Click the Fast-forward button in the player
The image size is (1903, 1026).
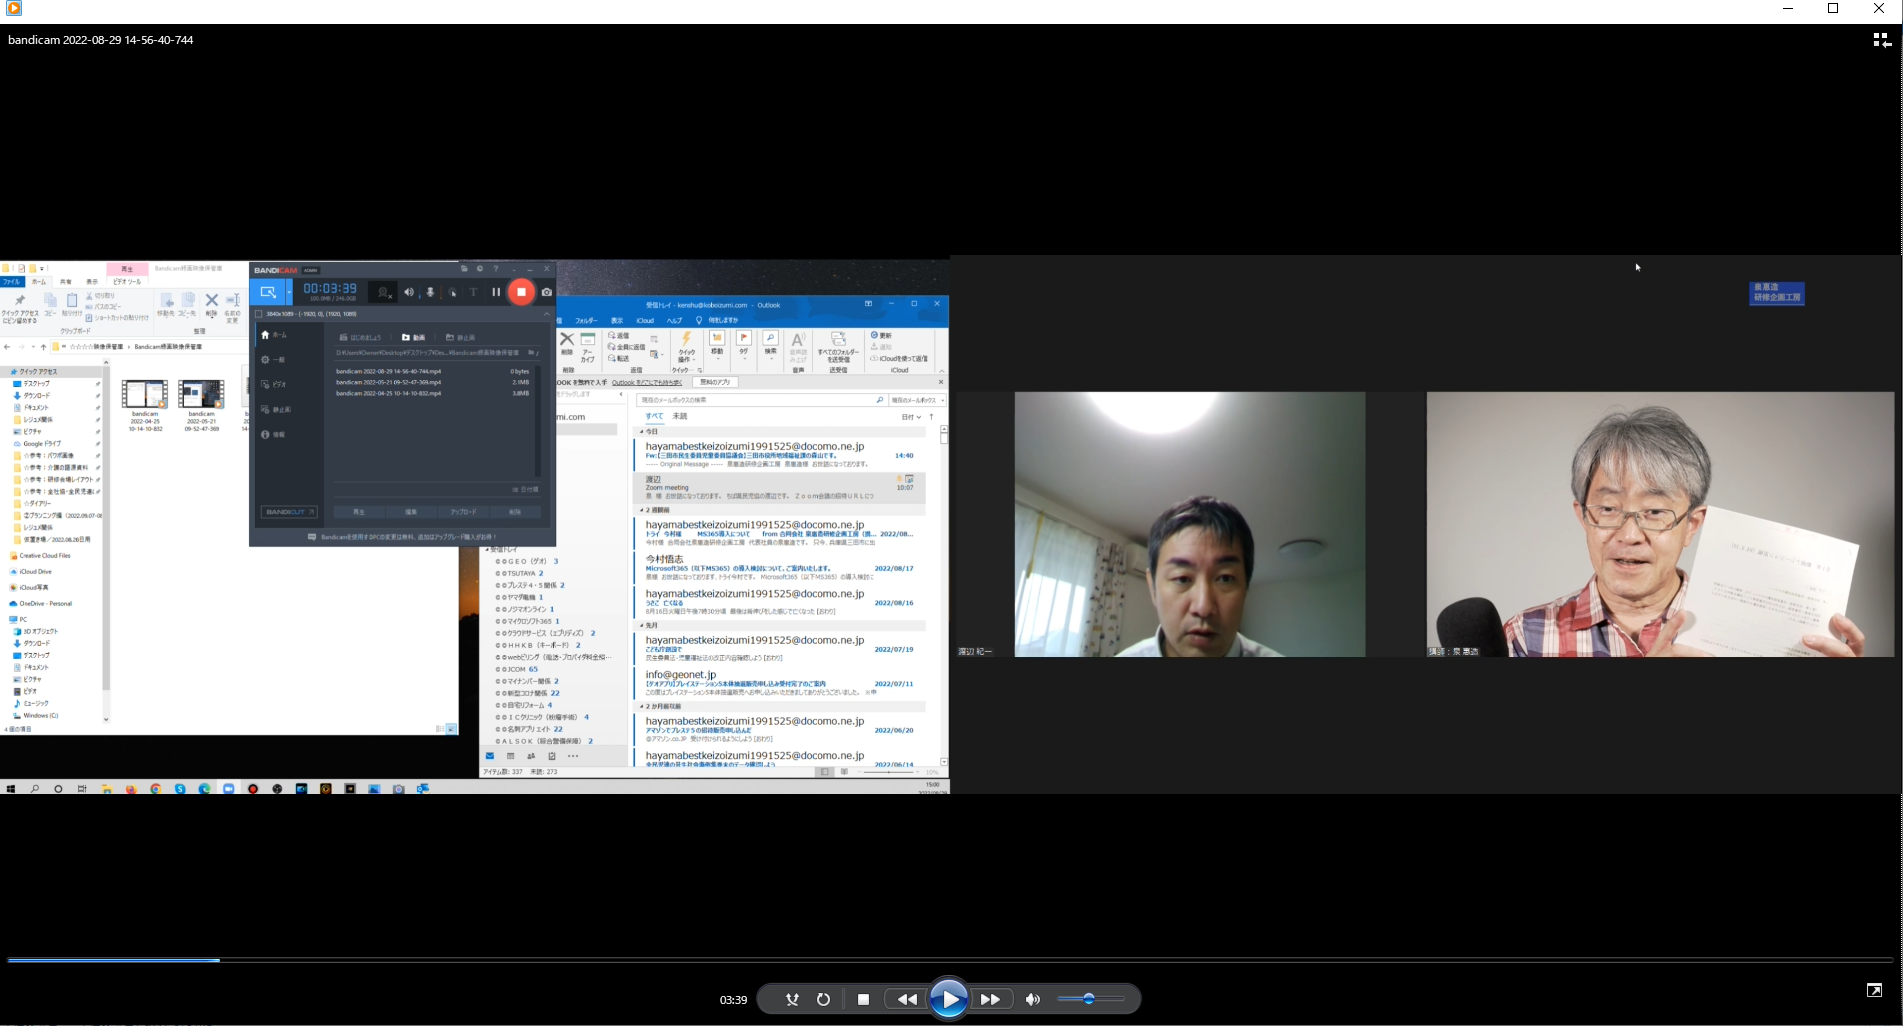coord(990,999)
